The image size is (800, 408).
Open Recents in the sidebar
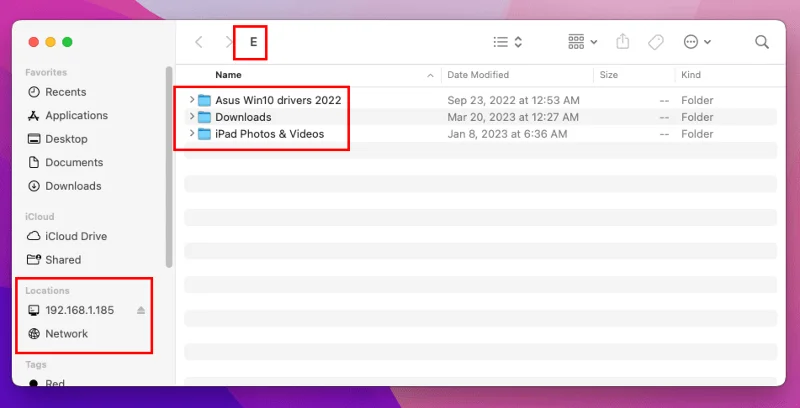(65, 92)
